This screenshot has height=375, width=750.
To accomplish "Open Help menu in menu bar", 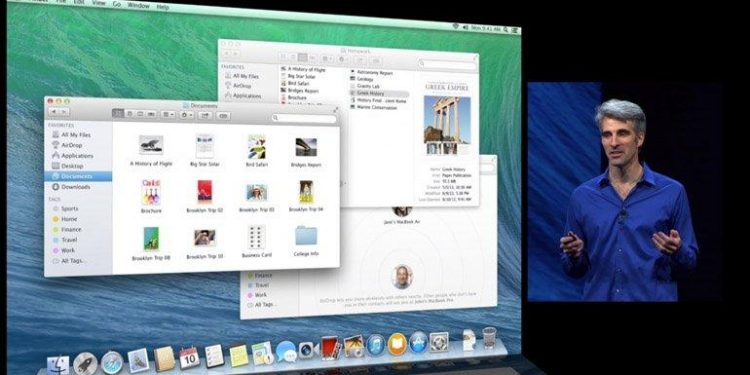I will (x=163, y=7).
